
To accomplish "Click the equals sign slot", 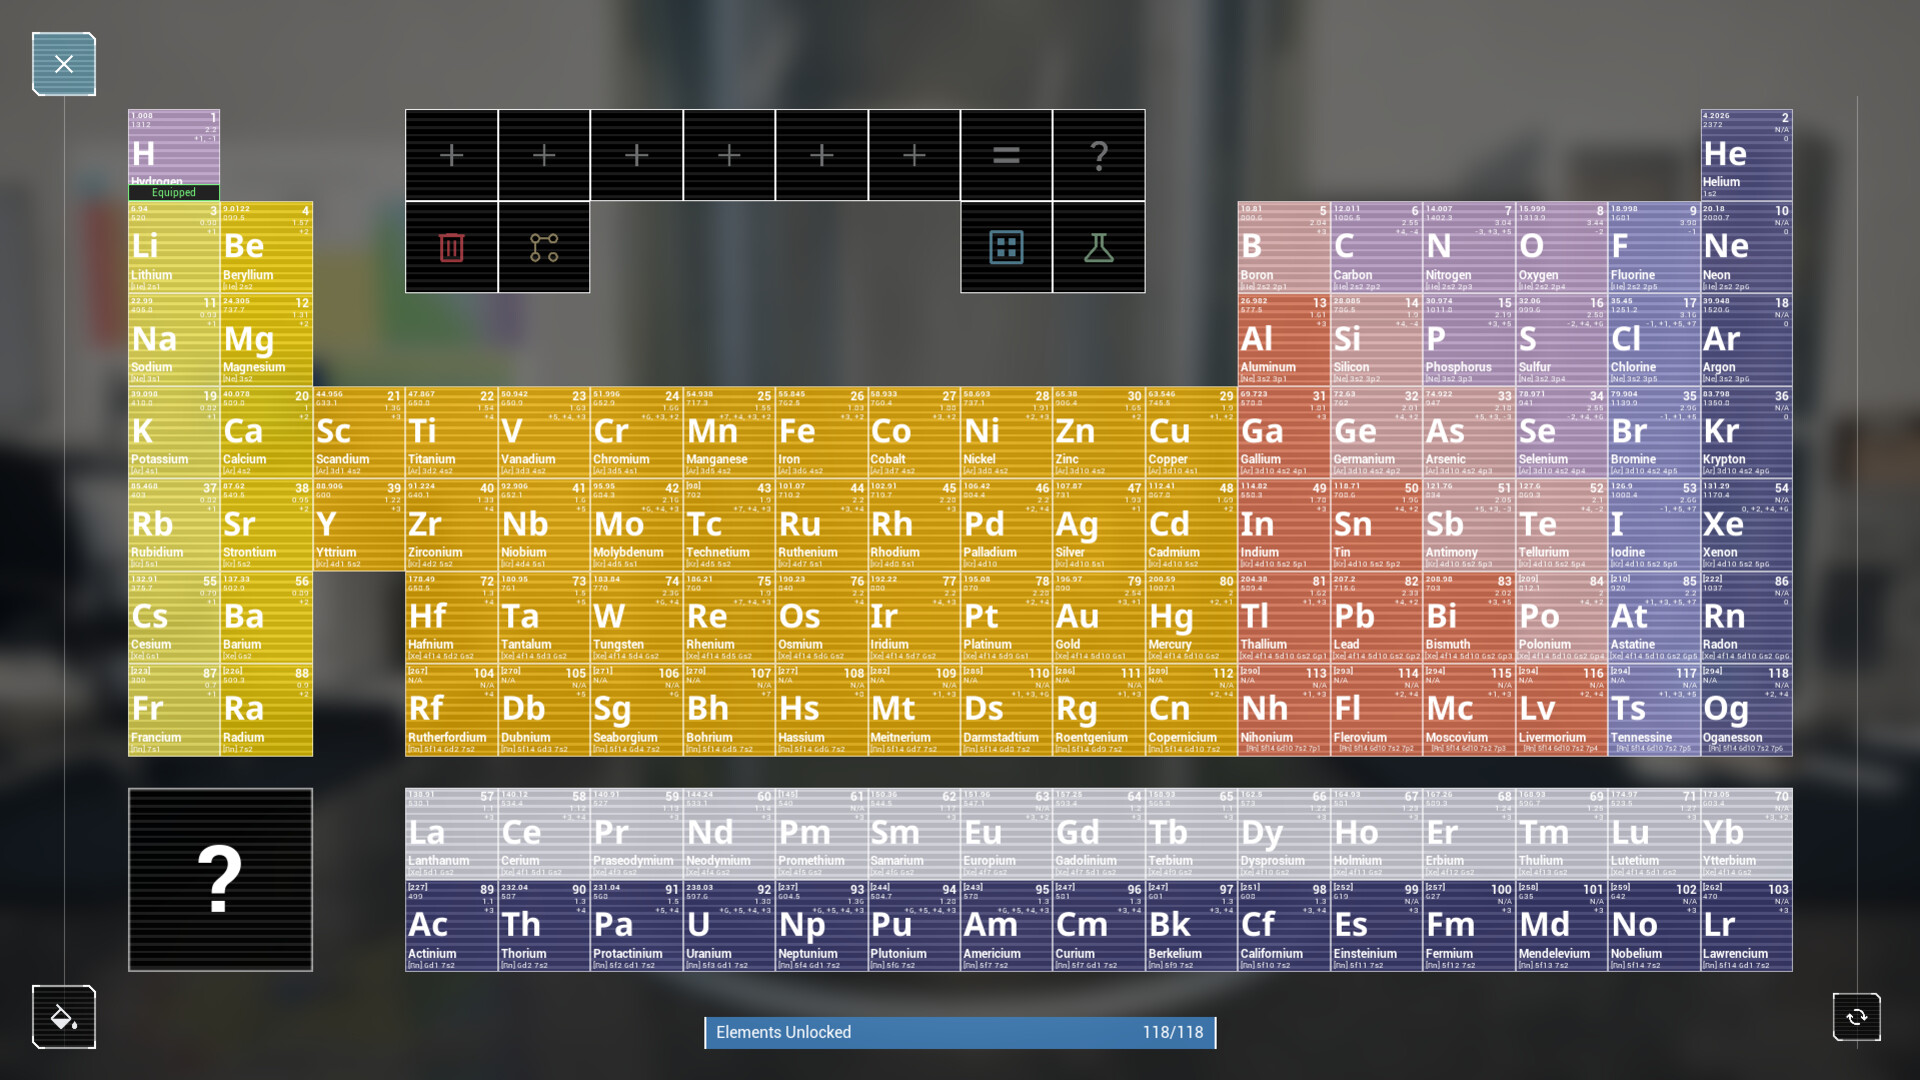I will (1005, 154).
